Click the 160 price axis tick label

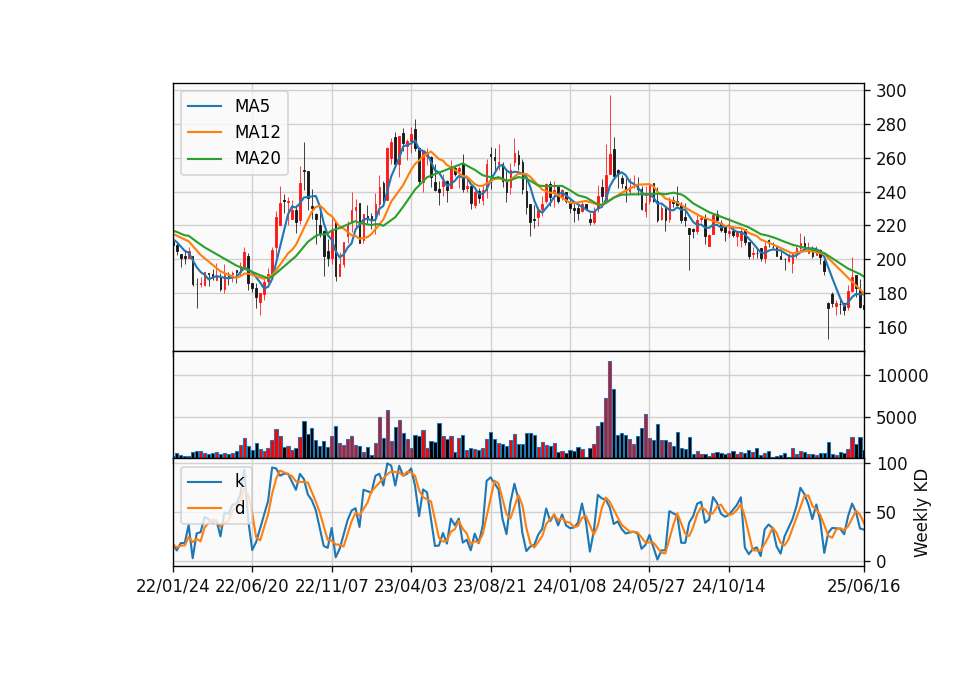point(891,328)
